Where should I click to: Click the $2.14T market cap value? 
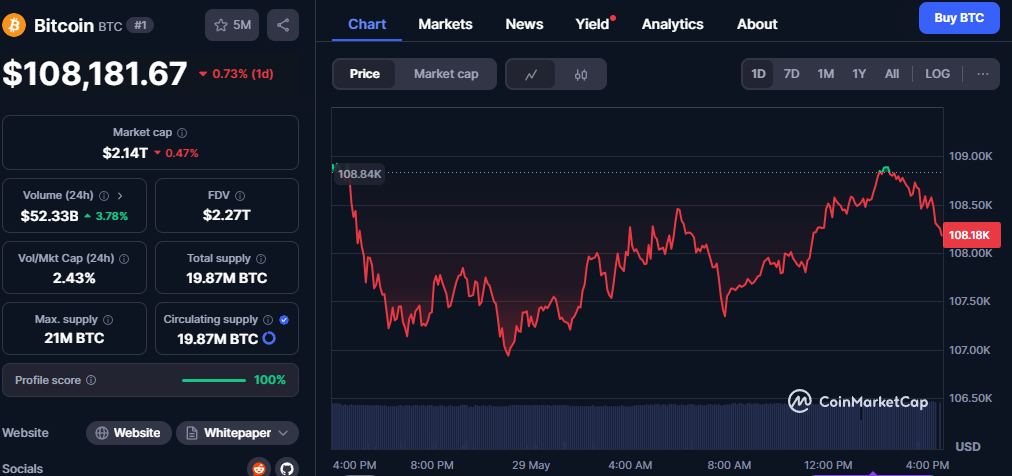pos(125,154)
